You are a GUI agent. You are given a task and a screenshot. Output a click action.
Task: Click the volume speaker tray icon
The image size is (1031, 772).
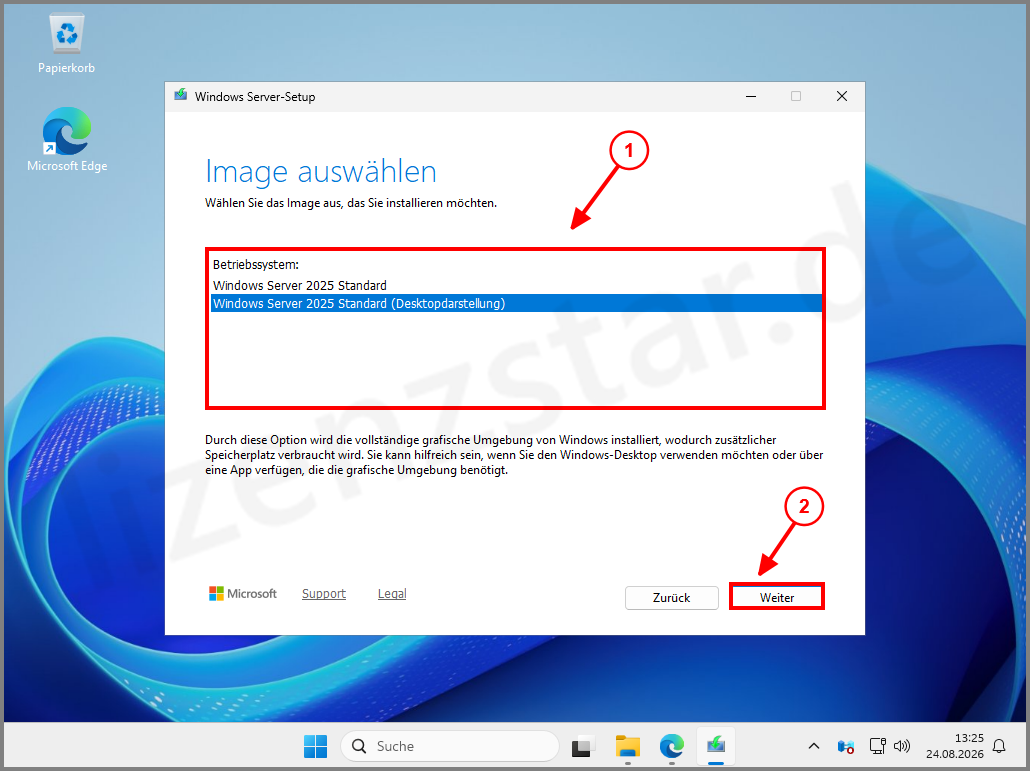(902, 746)
